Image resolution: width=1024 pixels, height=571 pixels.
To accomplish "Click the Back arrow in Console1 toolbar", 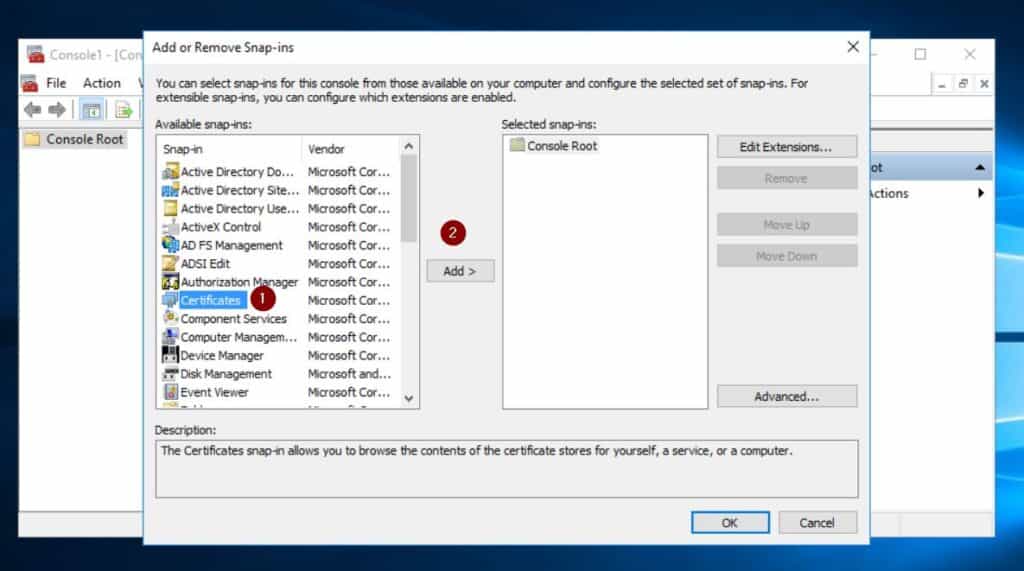I will (x=33, y=110).
